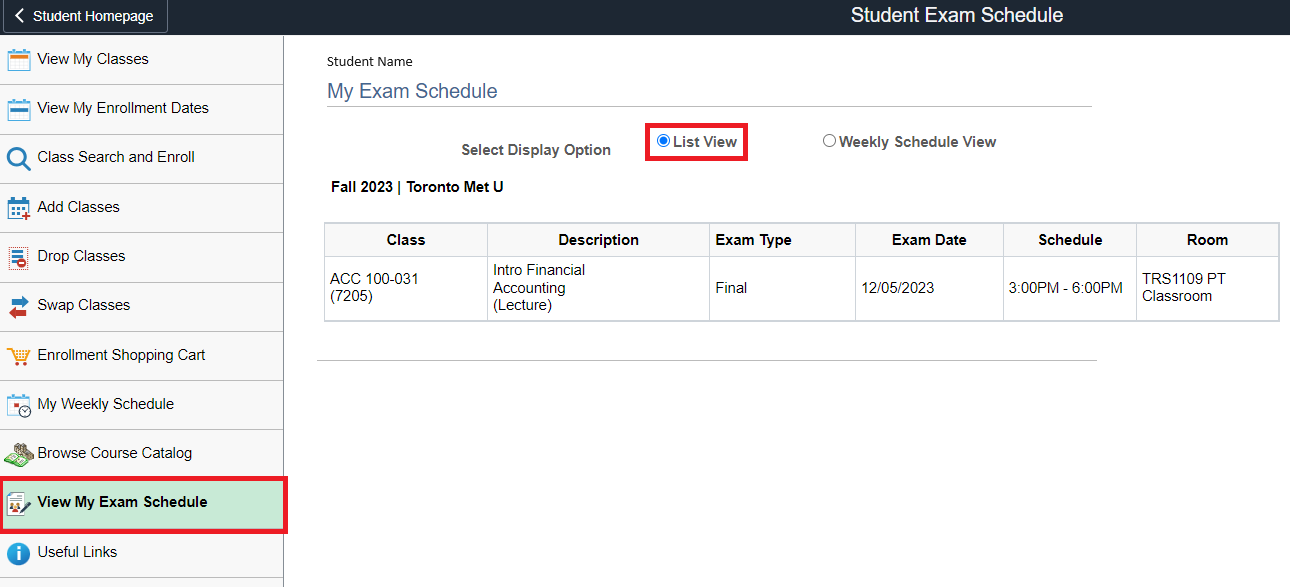Click the ACC 100-031 class cell
The image size is (1290, 587).
(x=374, y=287)
